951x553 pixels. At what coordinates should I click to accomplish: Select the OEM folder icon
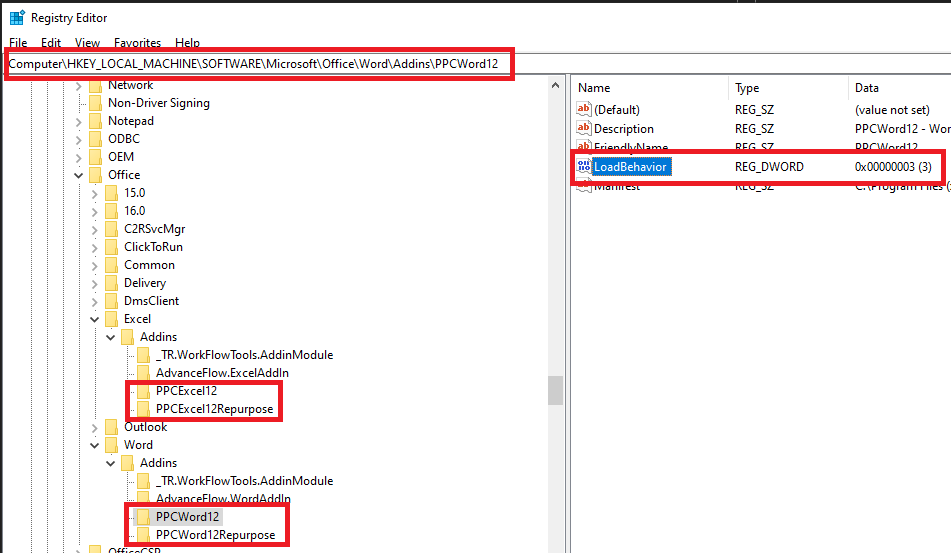pos(96,157)
